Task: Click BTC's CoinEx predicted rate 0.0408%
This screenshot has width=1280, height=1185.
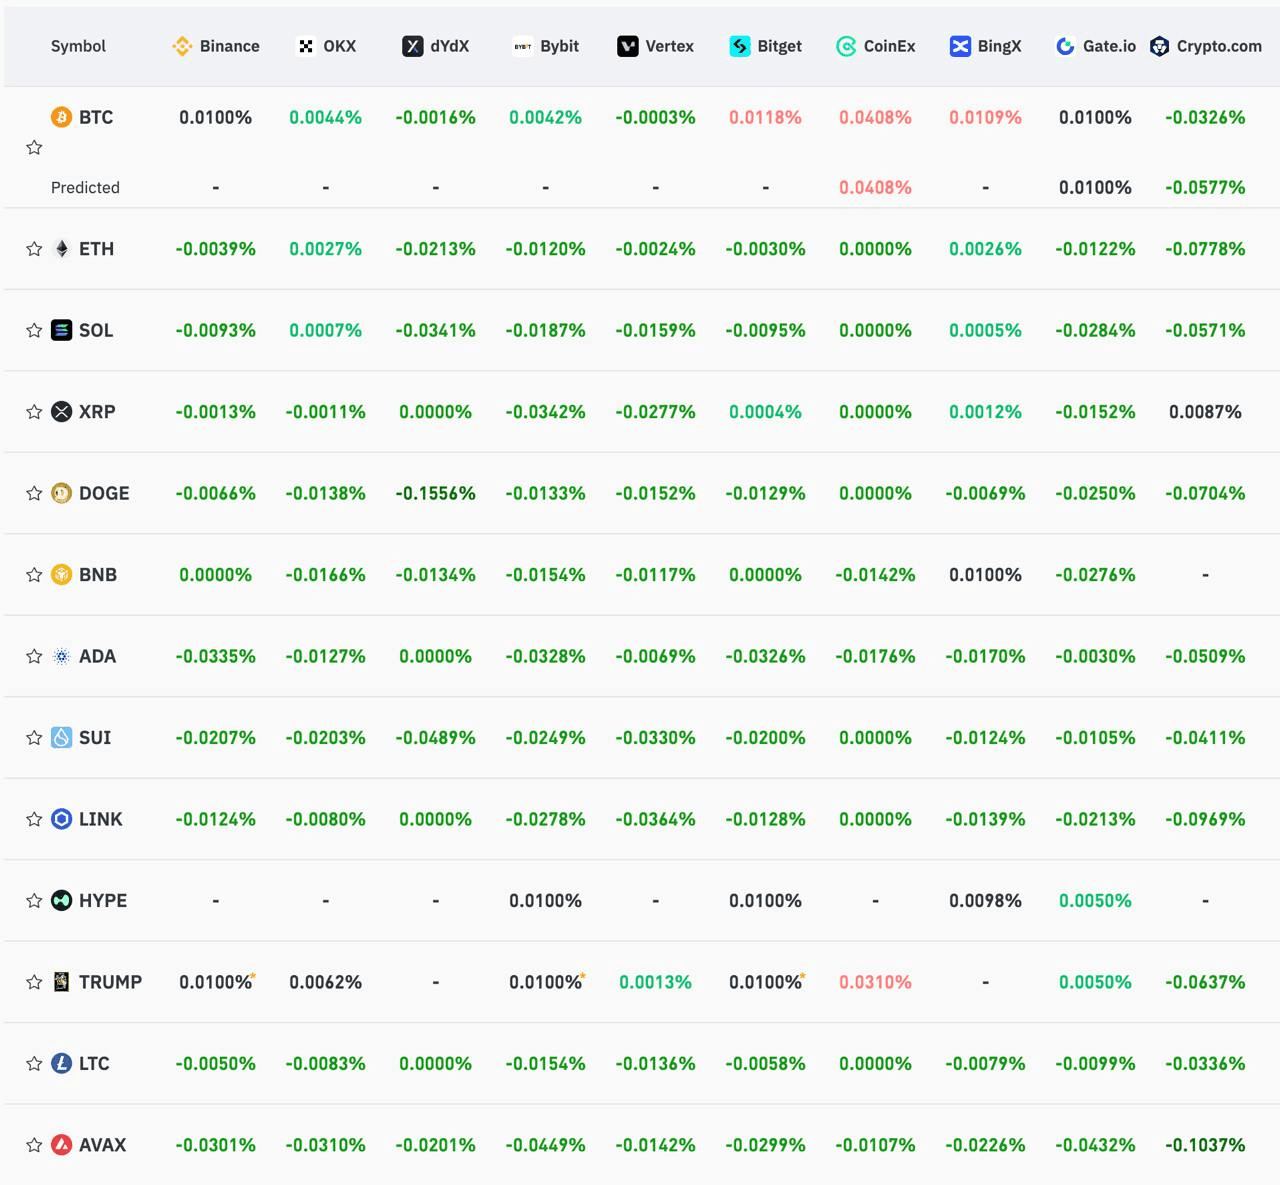Action: click(876, 187)
